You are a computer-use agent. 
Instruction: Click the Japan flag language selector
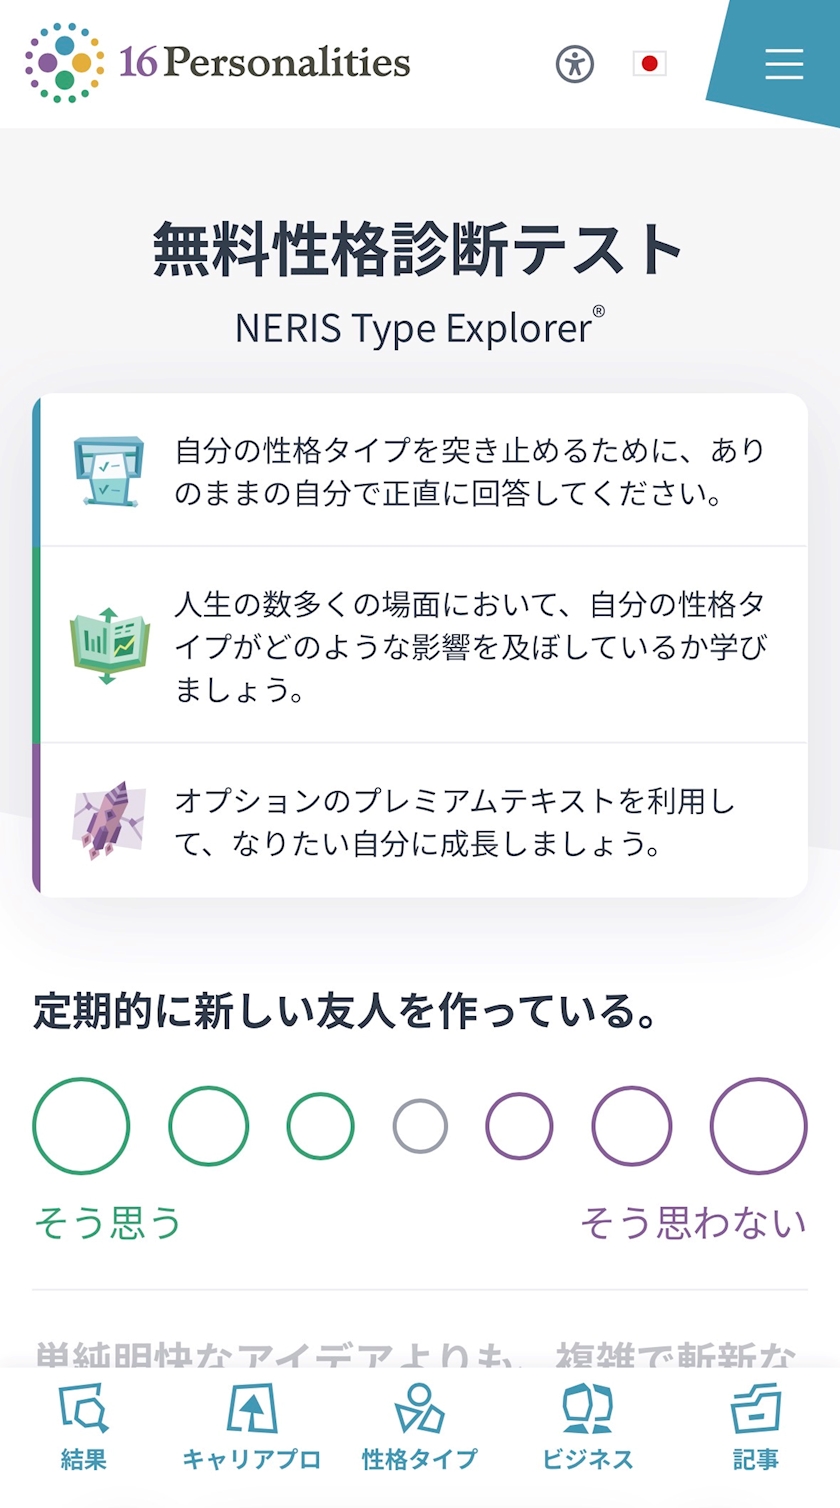(x=649, y=64)
